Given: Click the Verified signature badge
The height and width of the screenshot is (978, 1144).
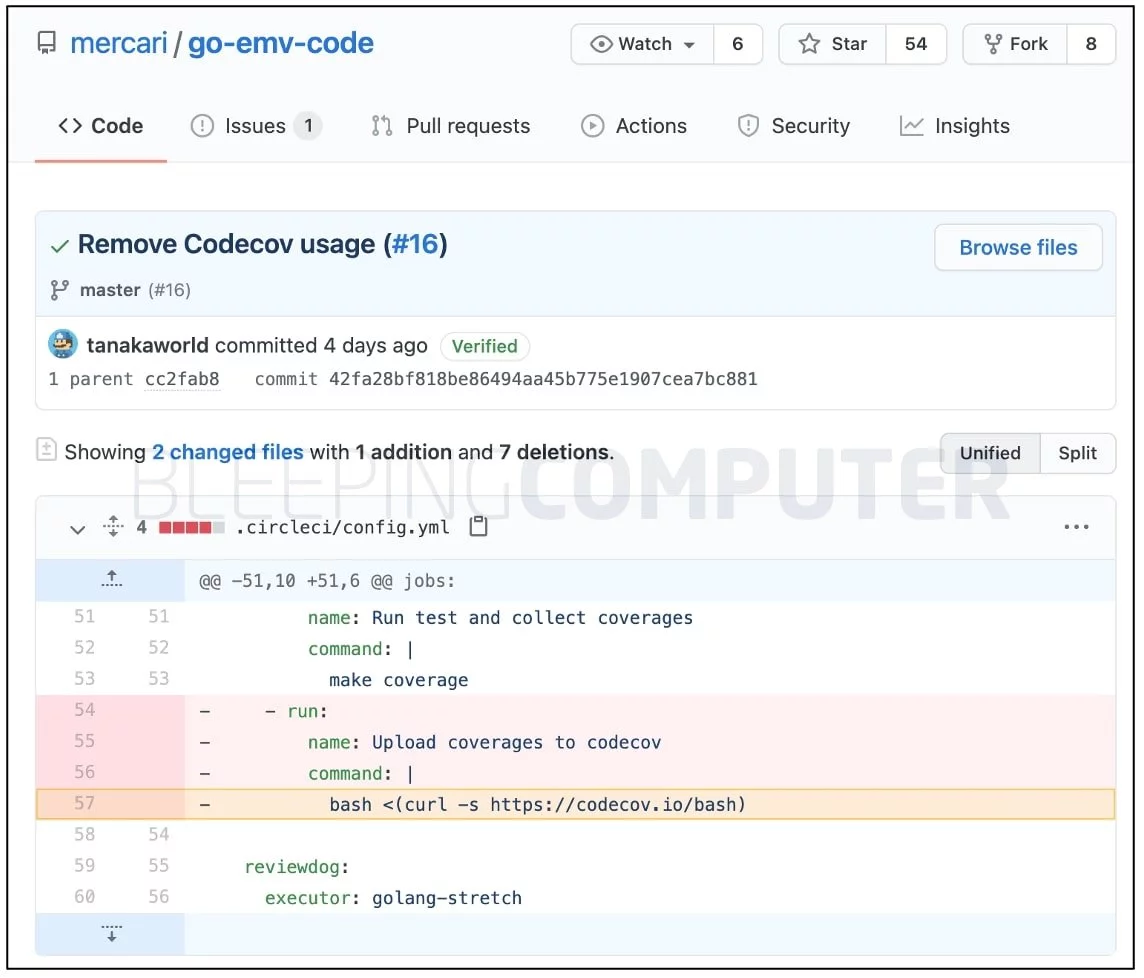Looking at the screenshot, I should tap(484, 346).
